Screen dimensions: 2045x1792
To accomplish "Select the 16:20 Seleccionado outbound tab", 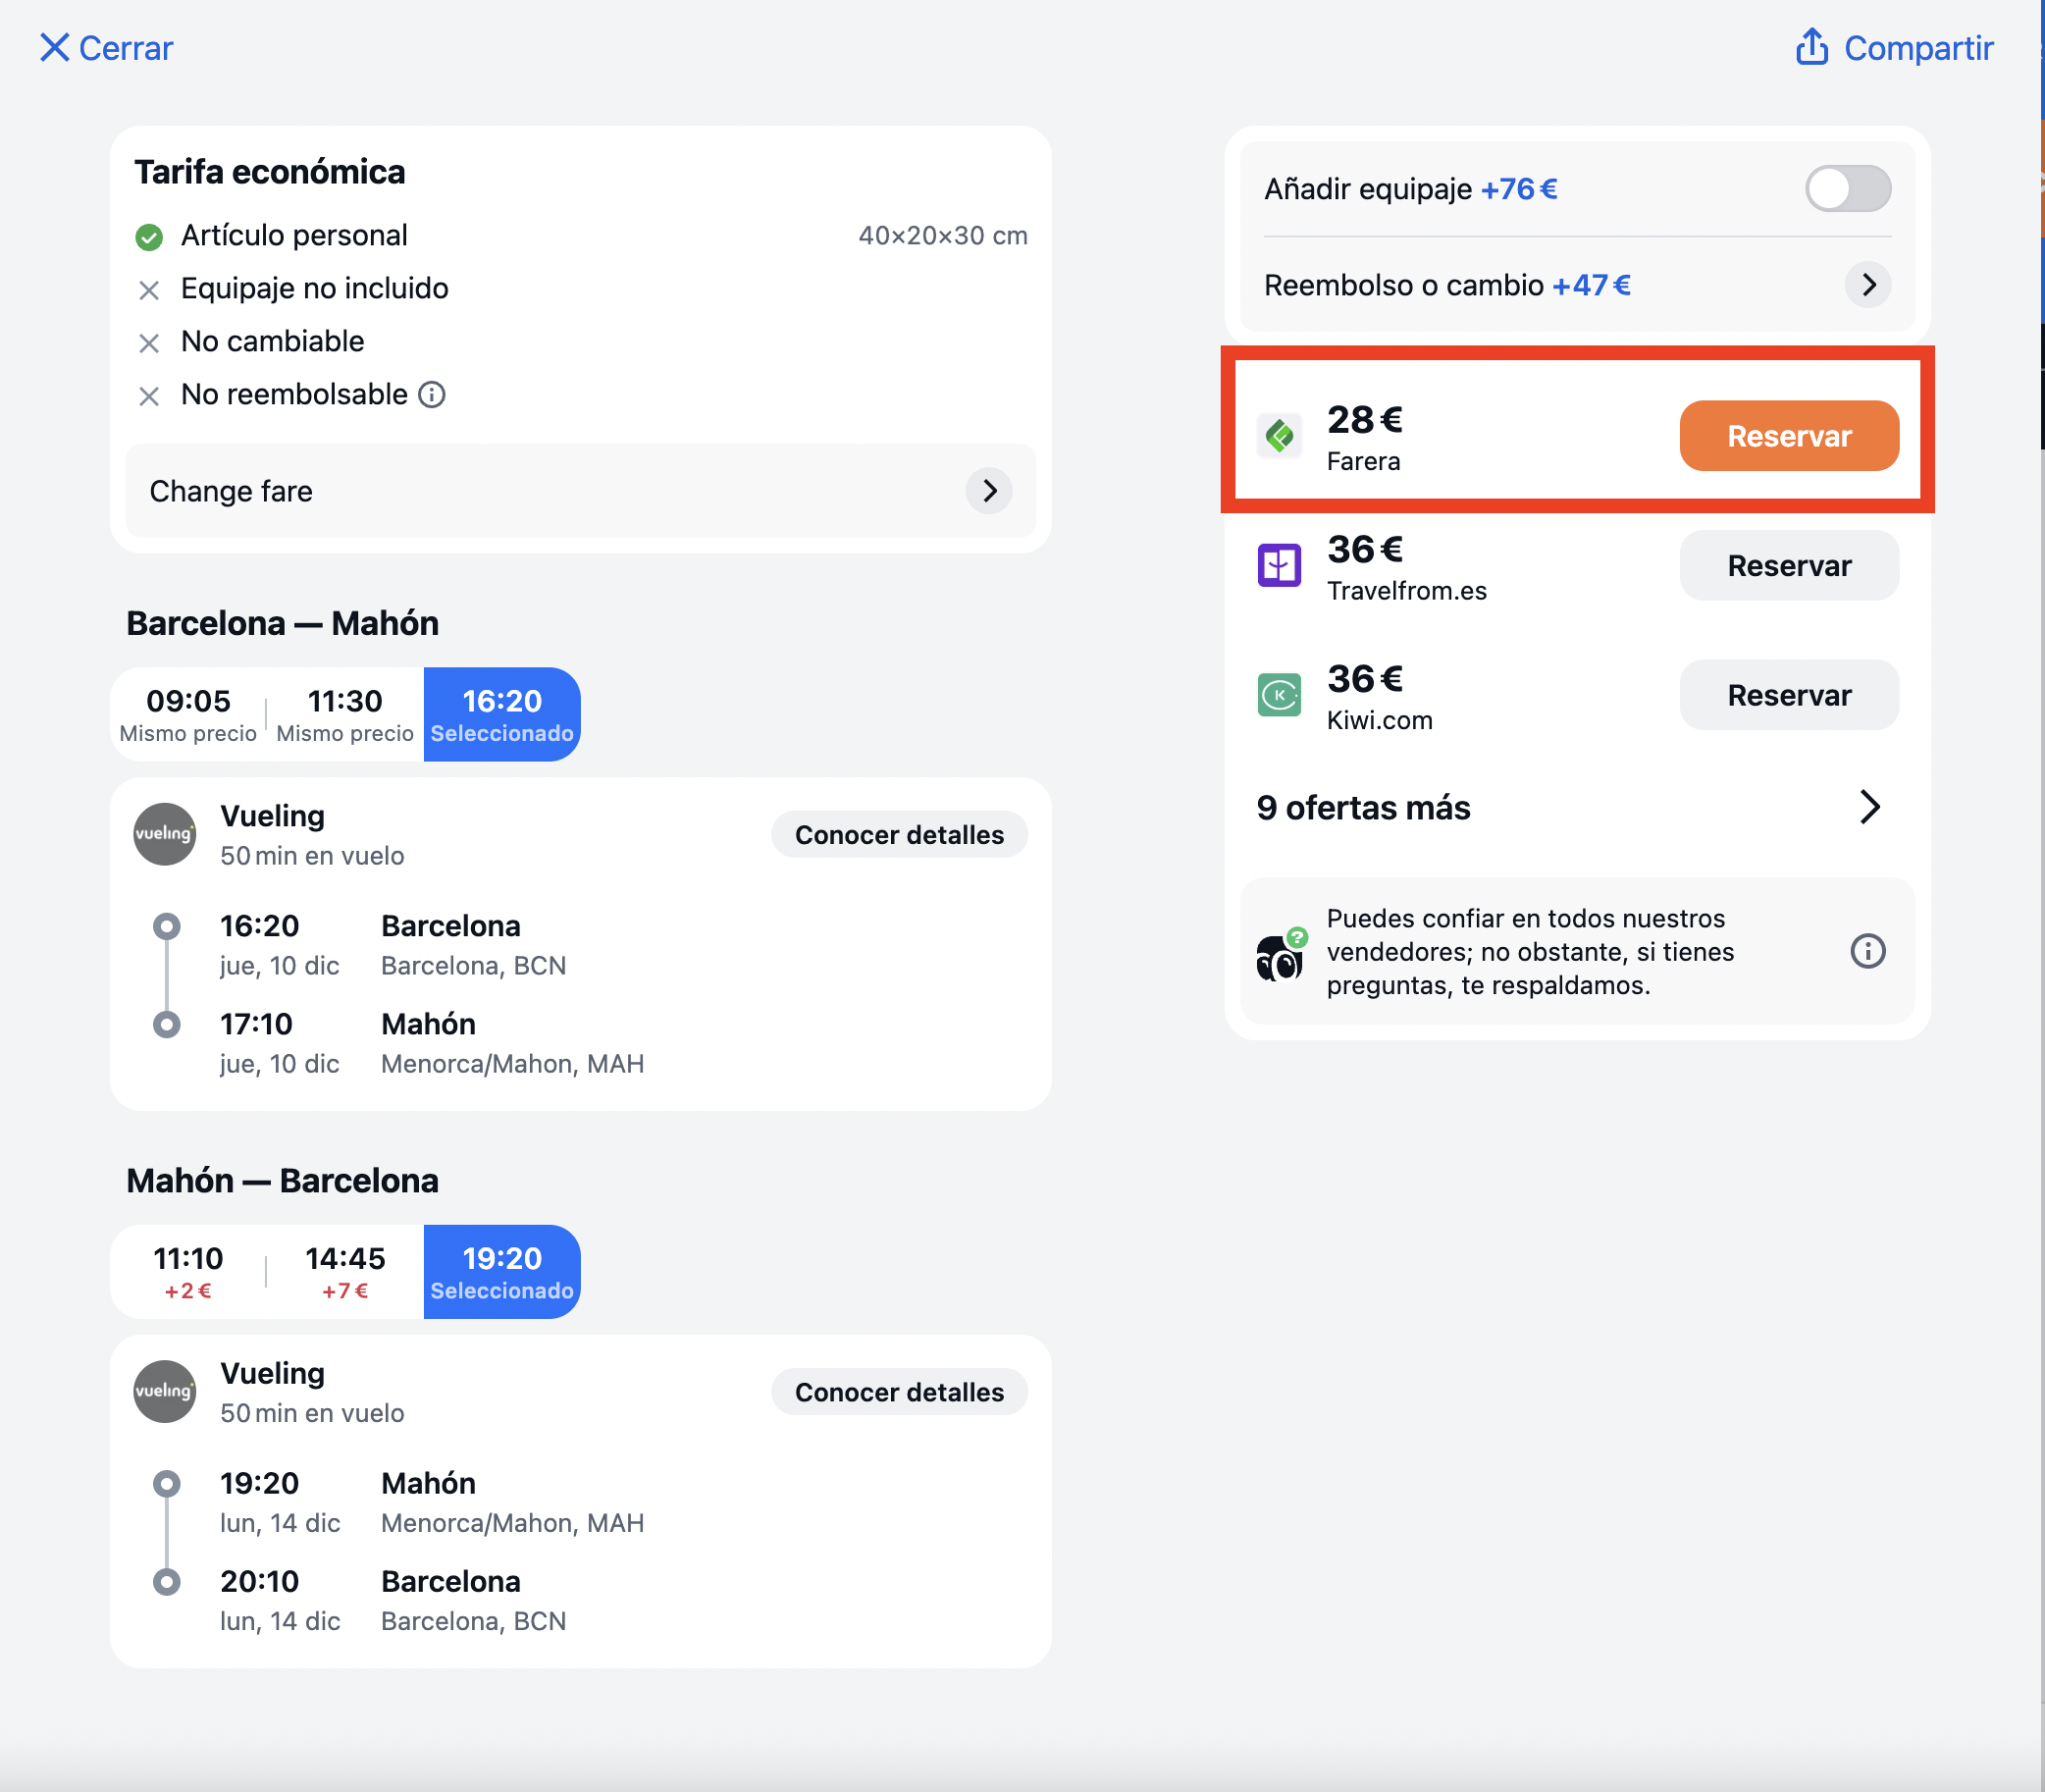I will click(x=502, y=714).
